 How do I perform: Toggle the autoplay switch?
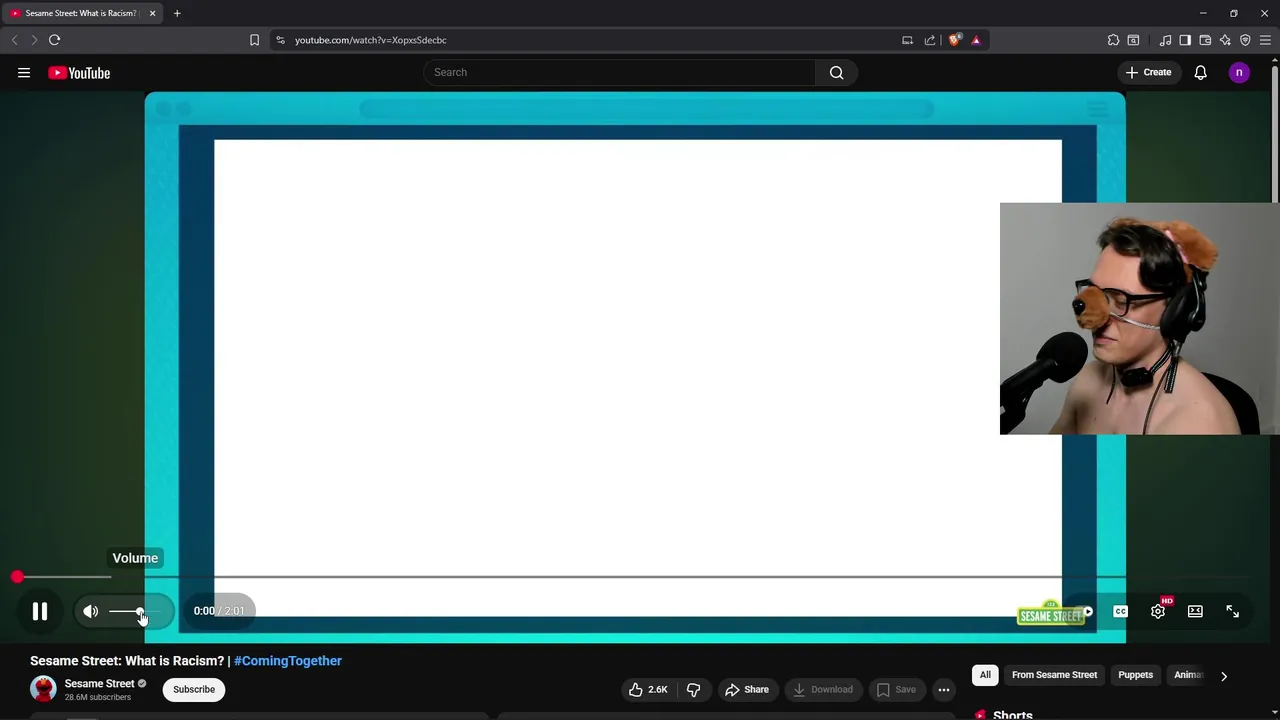1085,611
